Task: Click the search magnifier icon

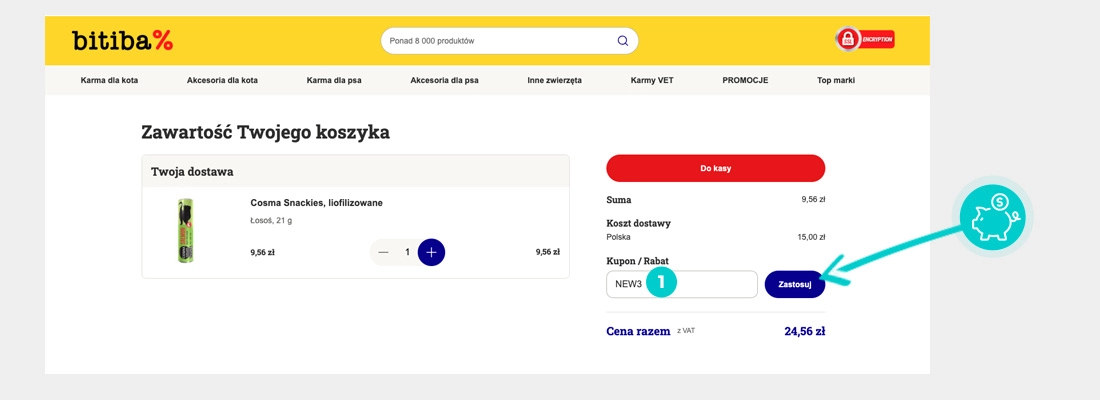Action: coord(623,41)
